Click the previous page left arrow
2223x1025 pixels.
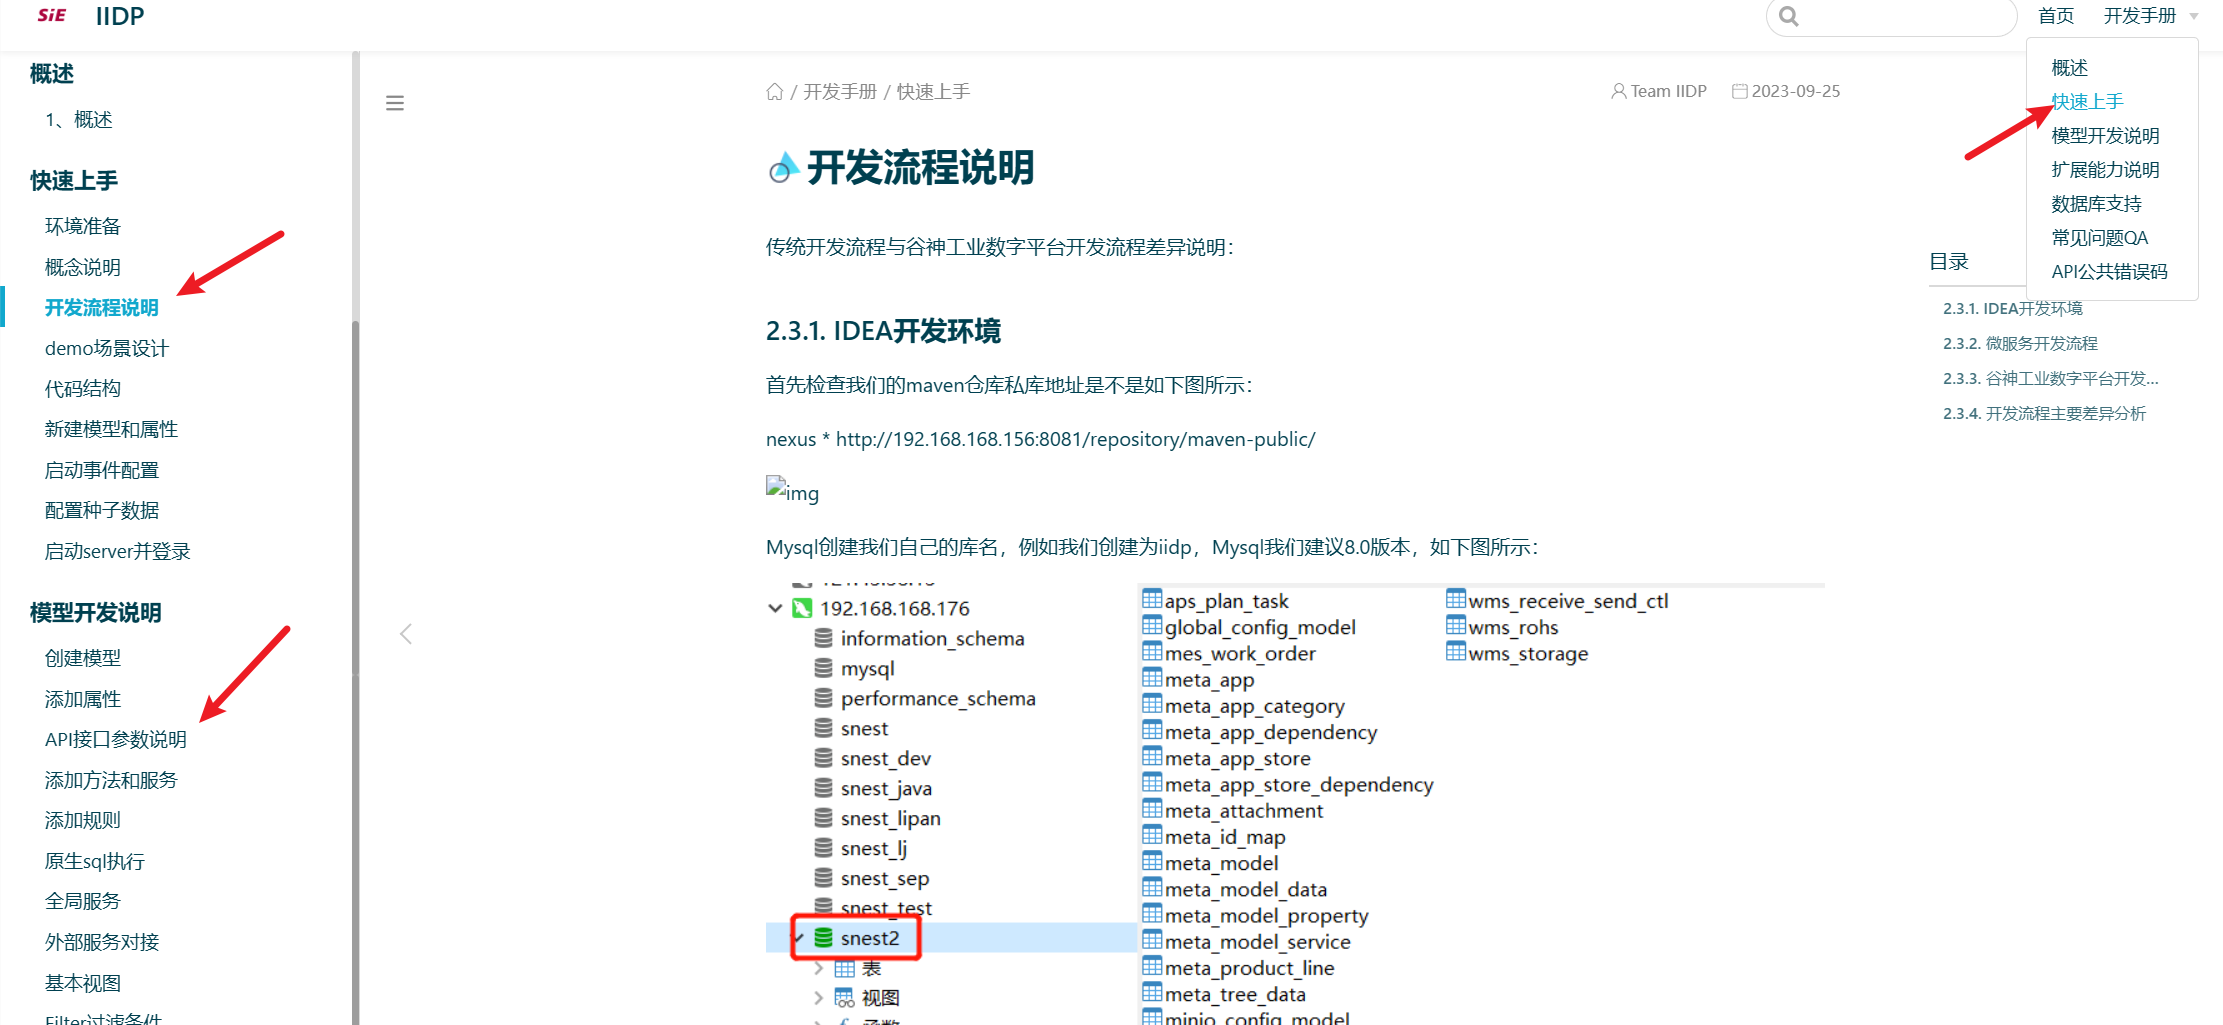406,634
